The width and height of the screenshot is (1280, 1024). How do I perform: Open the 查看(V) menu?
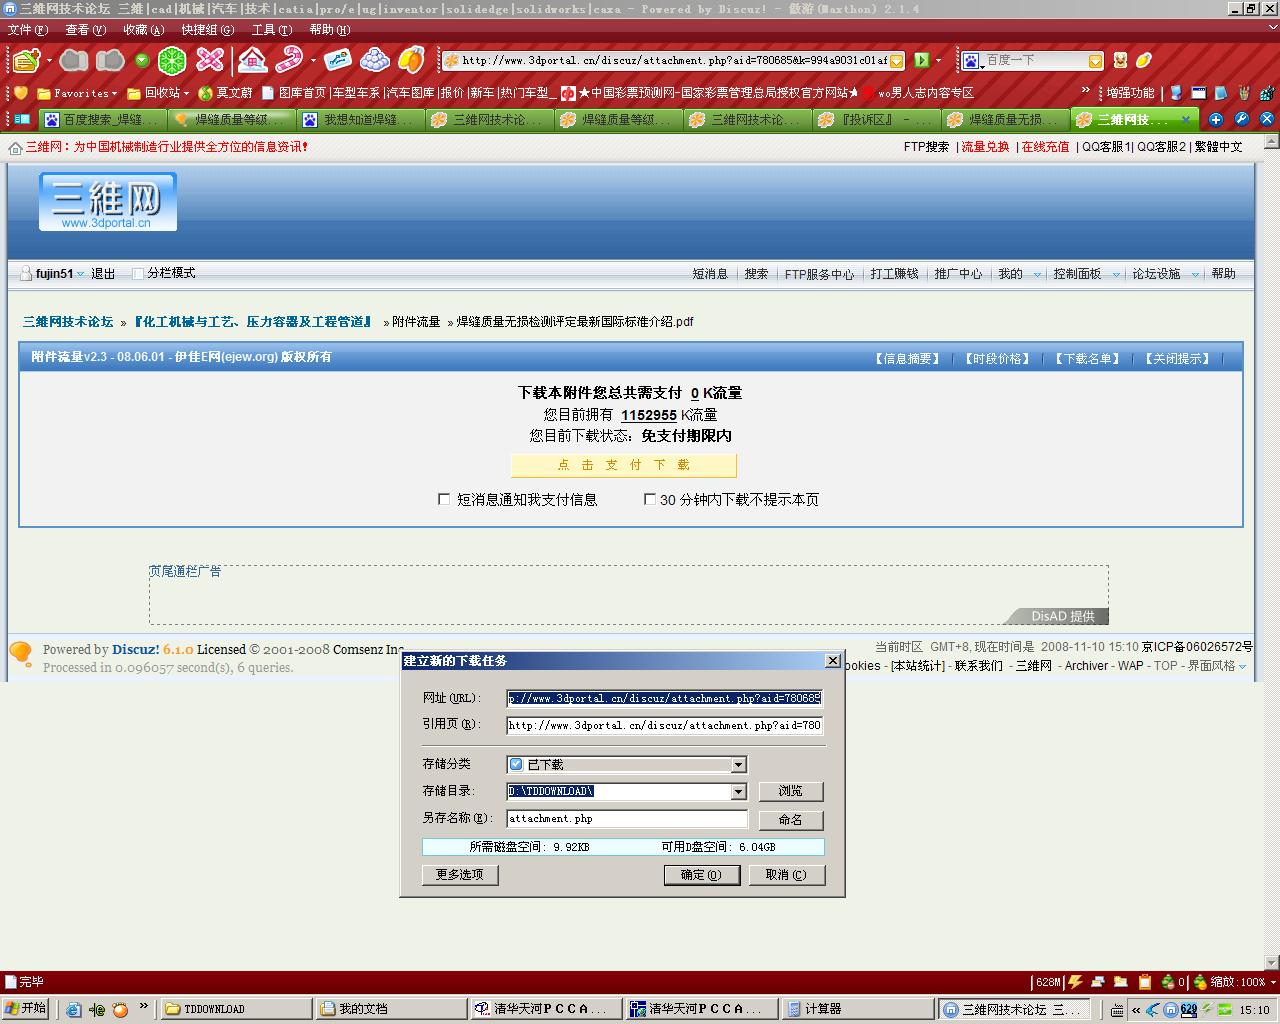[x=85, y=30]
